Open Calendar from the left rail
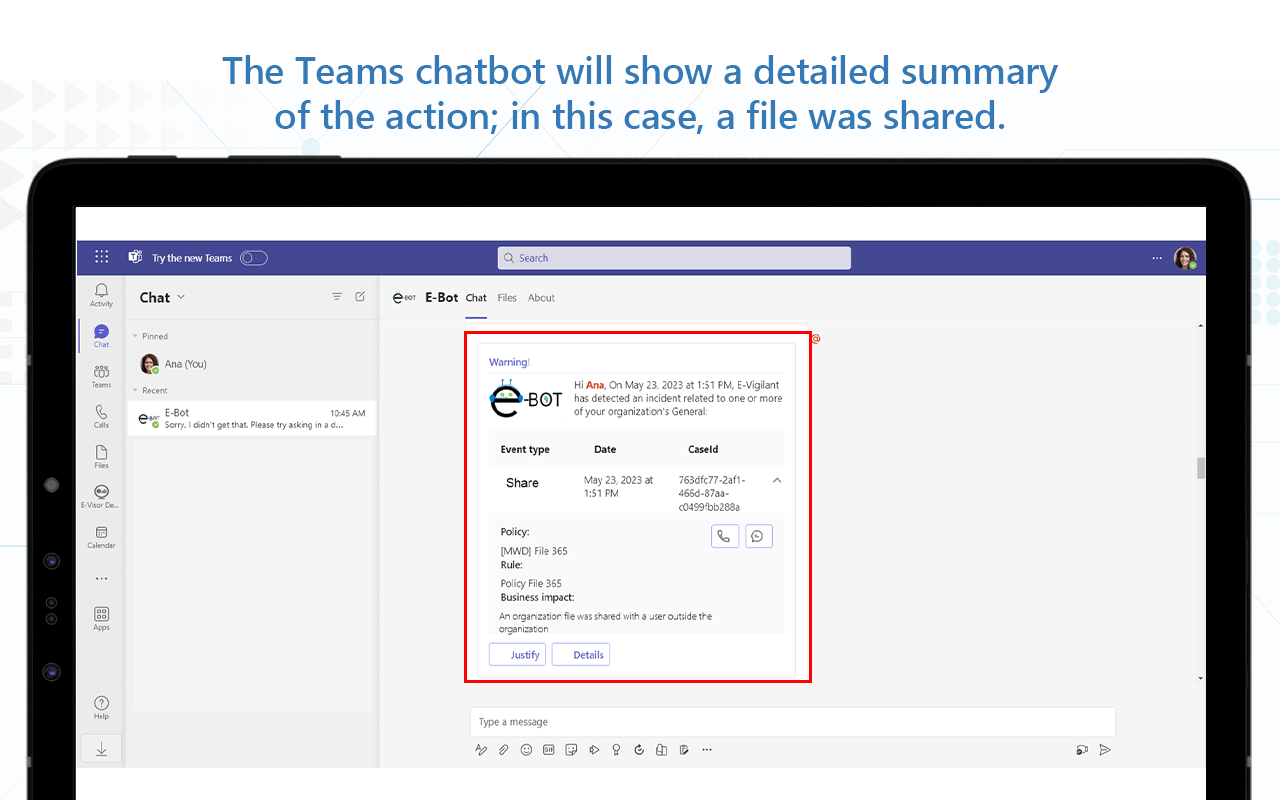The height and width of the screenshot is (800, 1280). (101, 537)
